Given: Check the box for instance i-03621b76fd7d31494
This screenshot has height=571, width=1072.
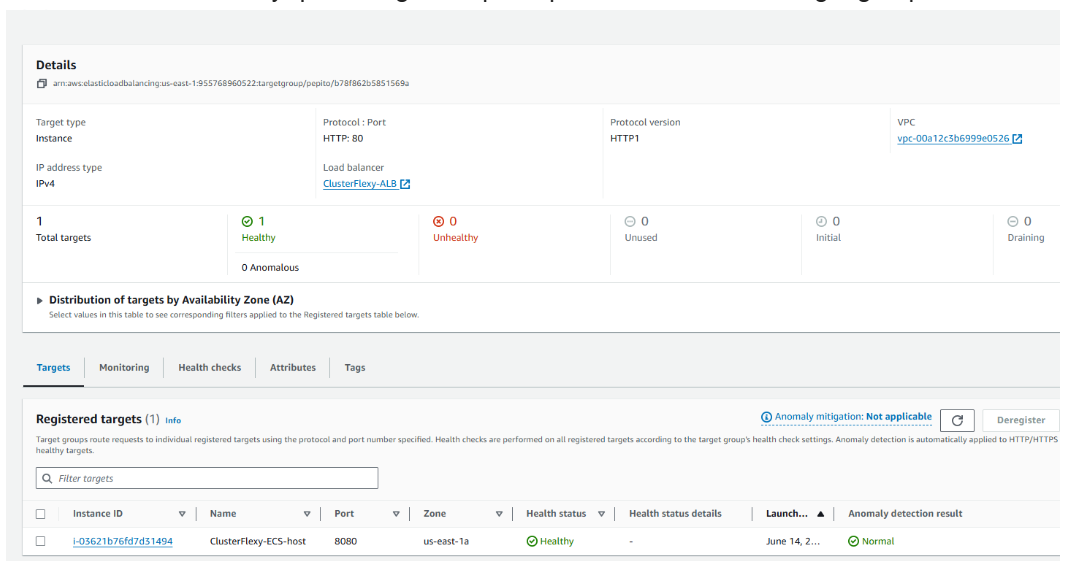Looking at the screenshot, I should coord(41,541).
